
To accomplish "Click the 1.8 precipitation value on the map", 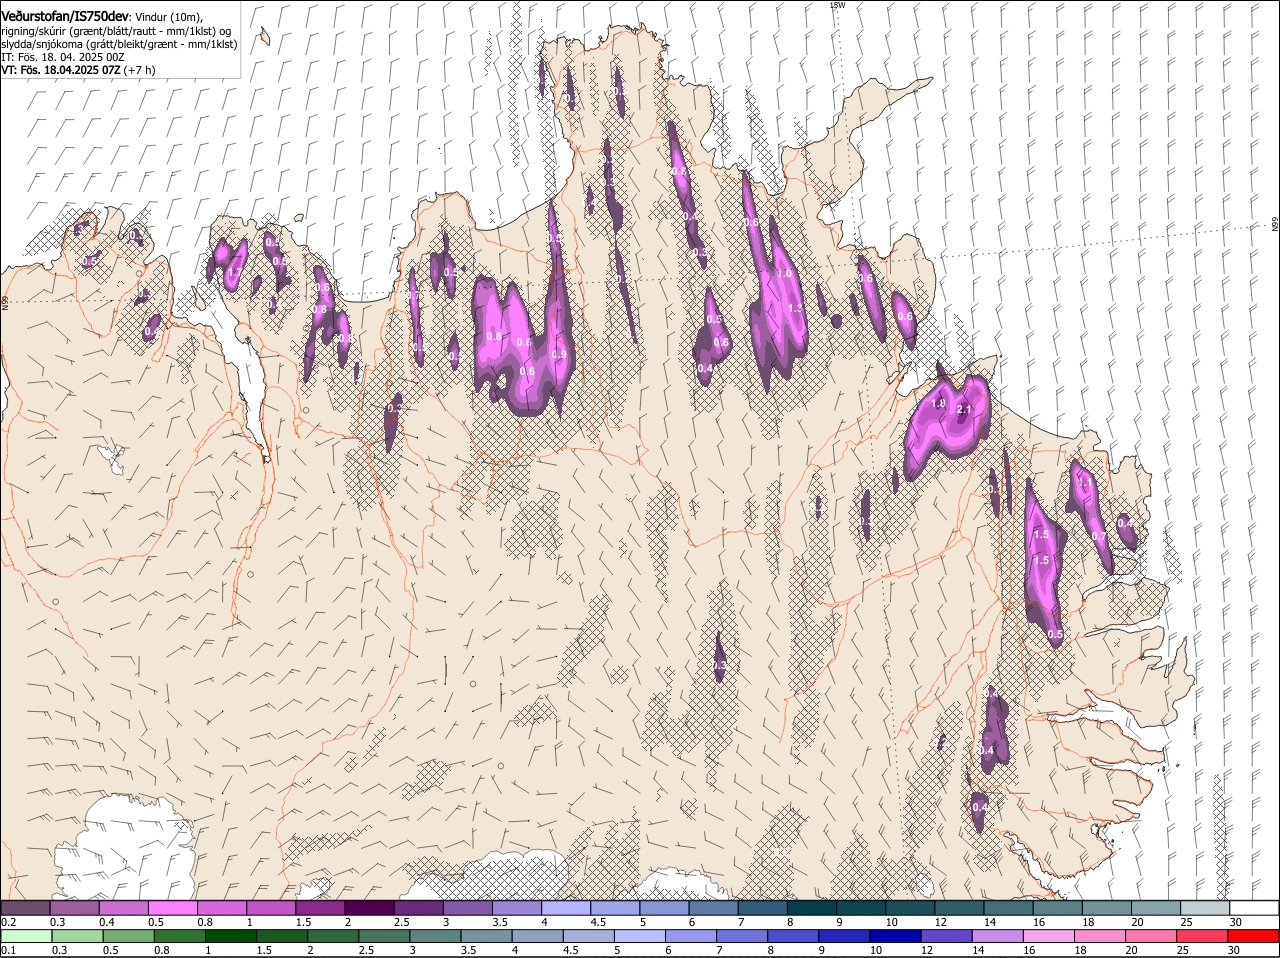I will pyautogui.click(x=938, y=404).
